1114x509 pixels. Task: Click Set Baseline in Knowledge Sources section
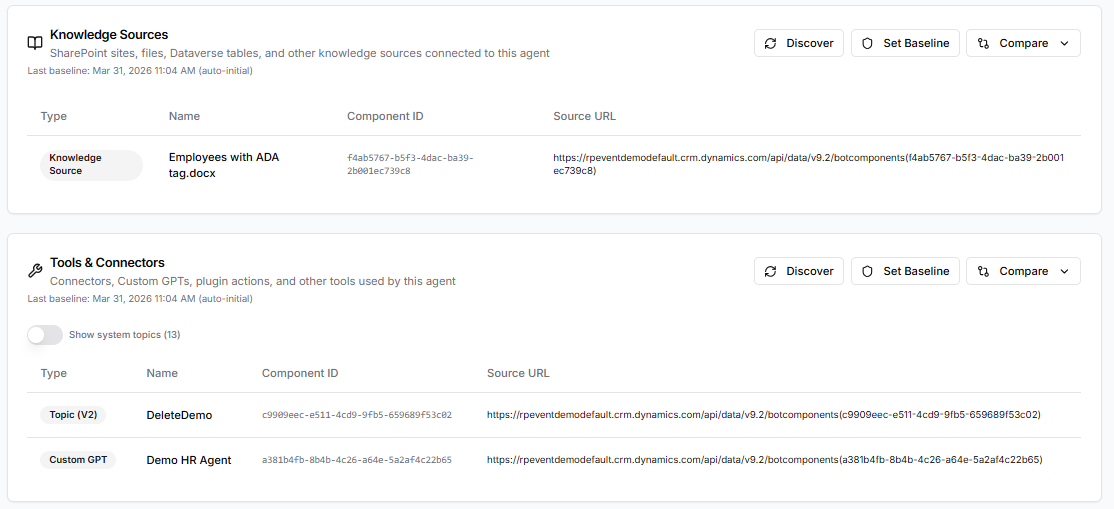(905, 43)
